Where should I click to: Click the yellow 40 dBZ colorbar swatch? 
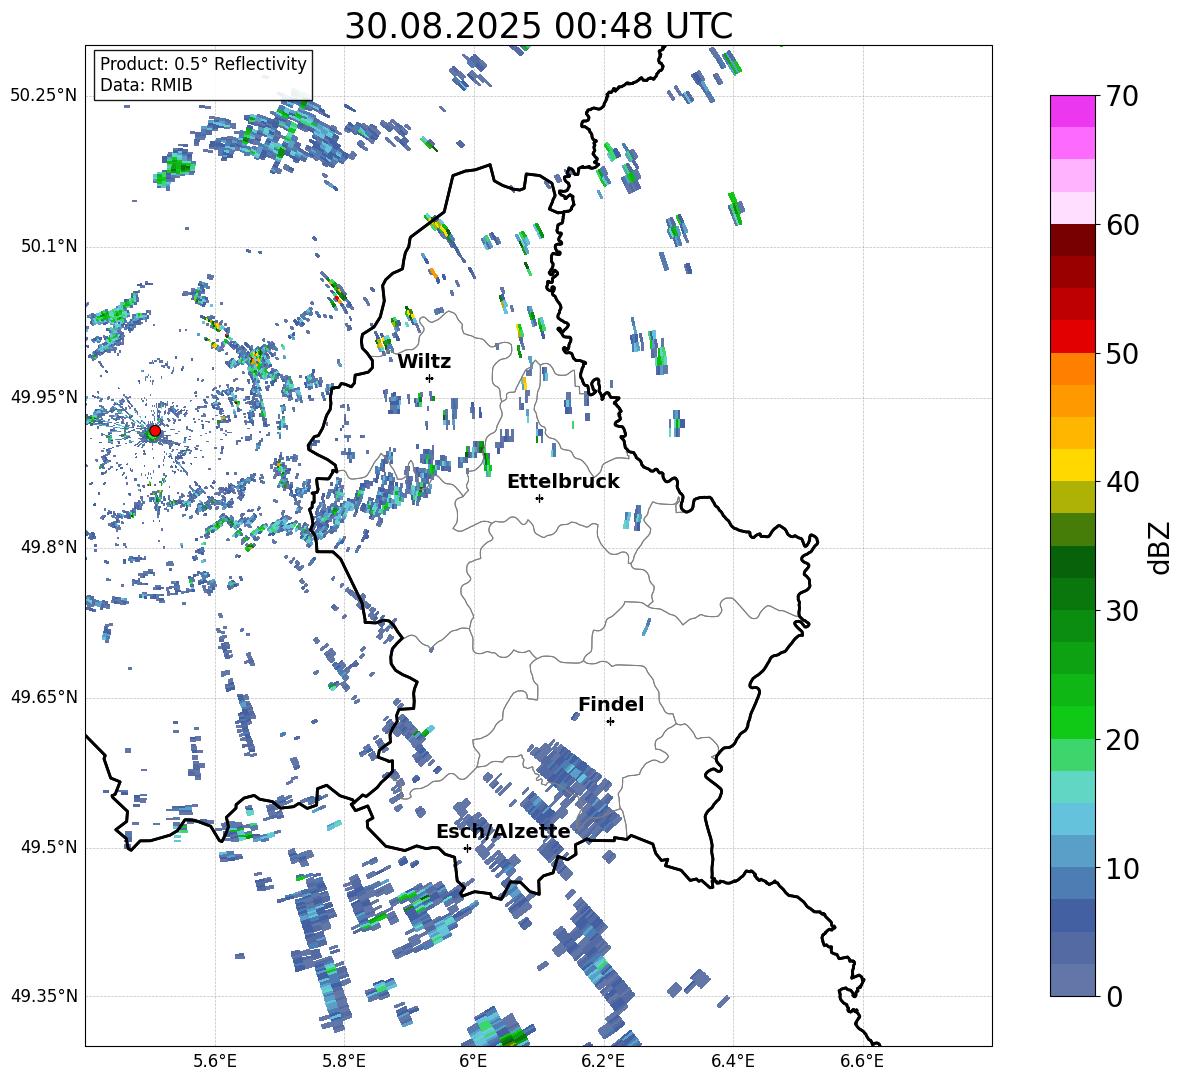click(1072, 465)
